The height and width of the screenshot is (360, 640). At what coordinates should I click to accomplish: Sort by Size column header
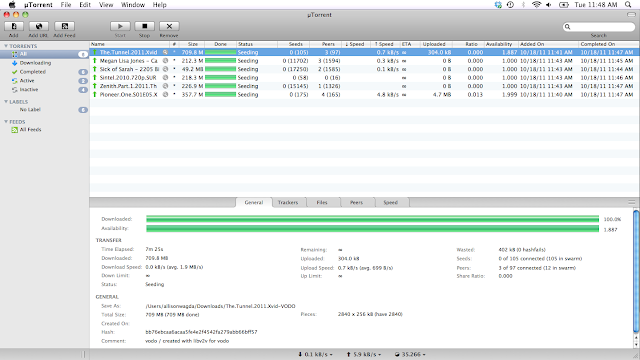coord(192,44)
